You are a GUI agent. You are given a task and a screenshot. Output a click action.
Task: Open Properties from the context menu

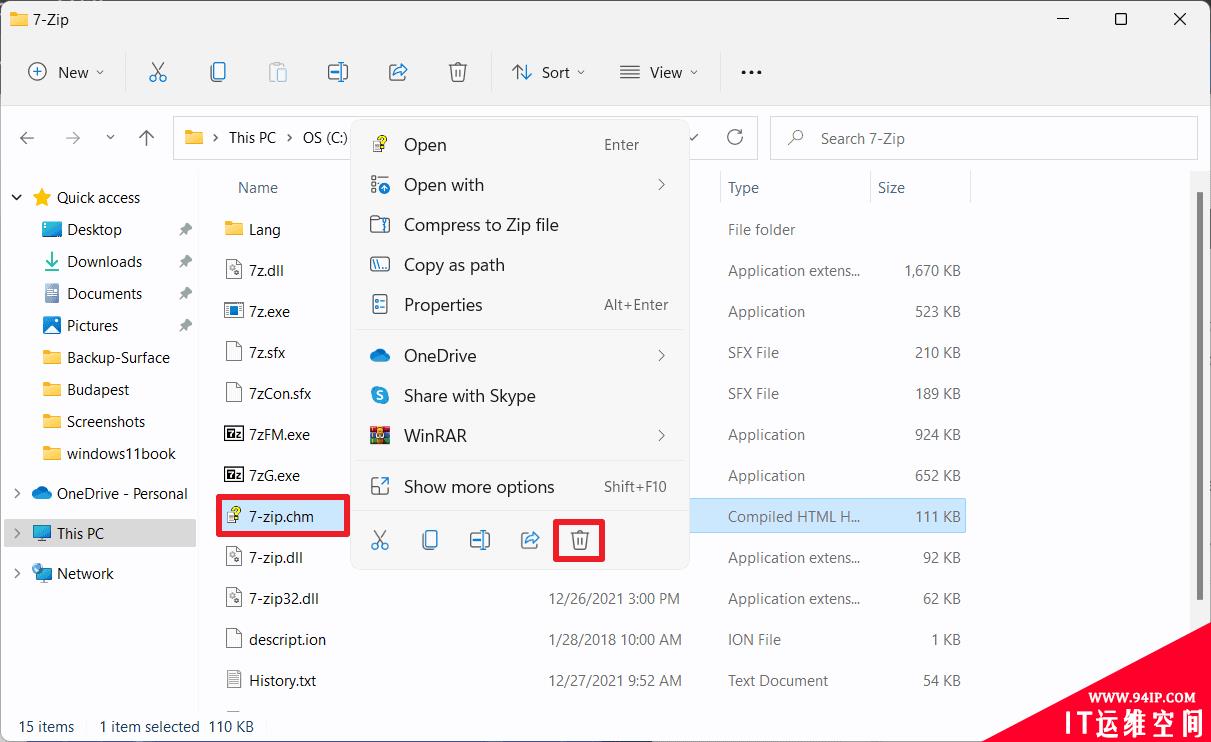tap(520, 305)
